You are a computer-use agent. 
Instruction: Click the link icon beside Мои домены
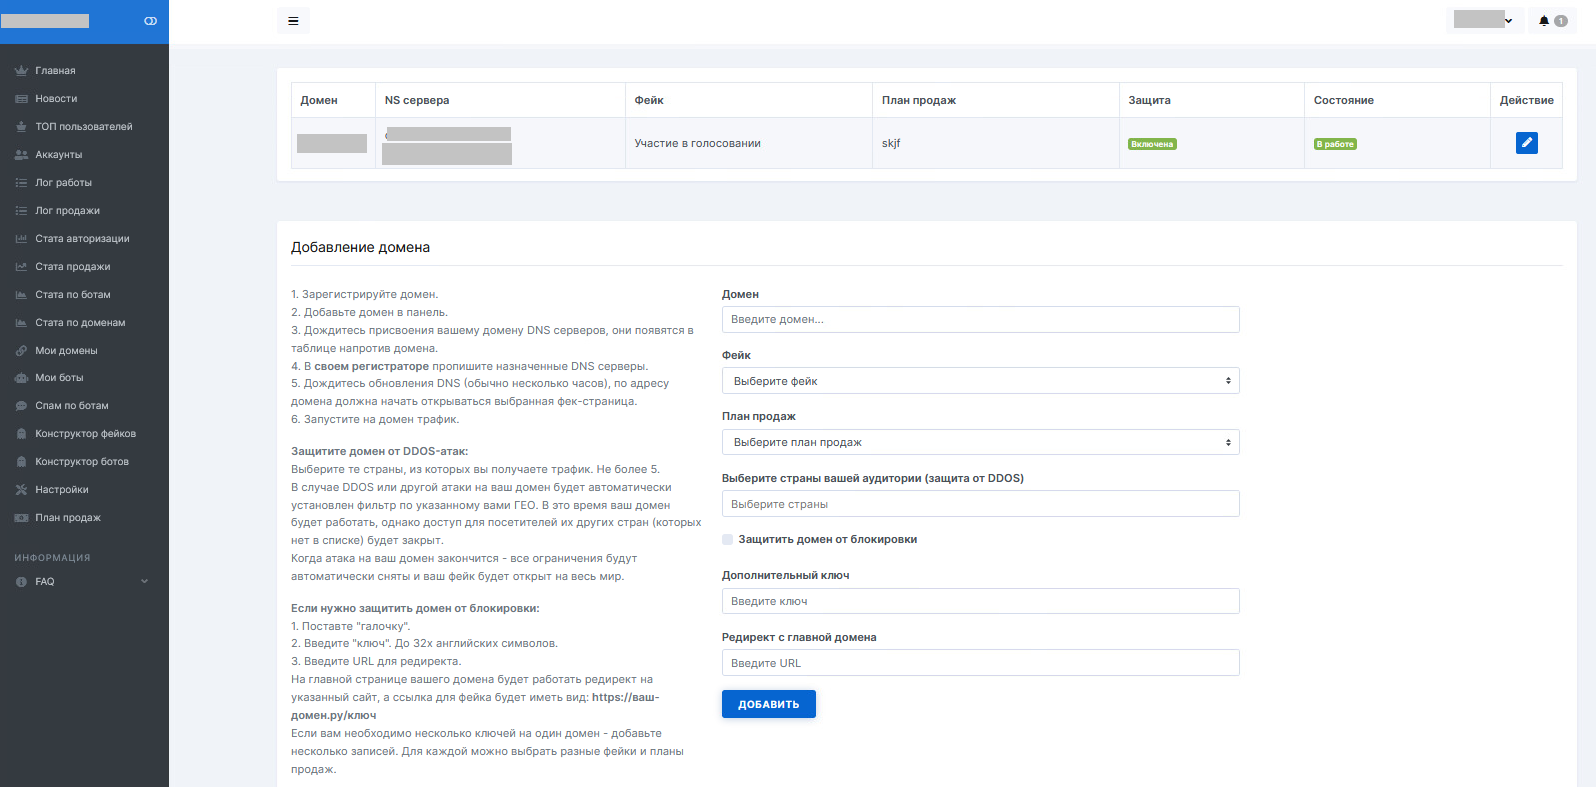pyautogui.click(x=21, y=351)
